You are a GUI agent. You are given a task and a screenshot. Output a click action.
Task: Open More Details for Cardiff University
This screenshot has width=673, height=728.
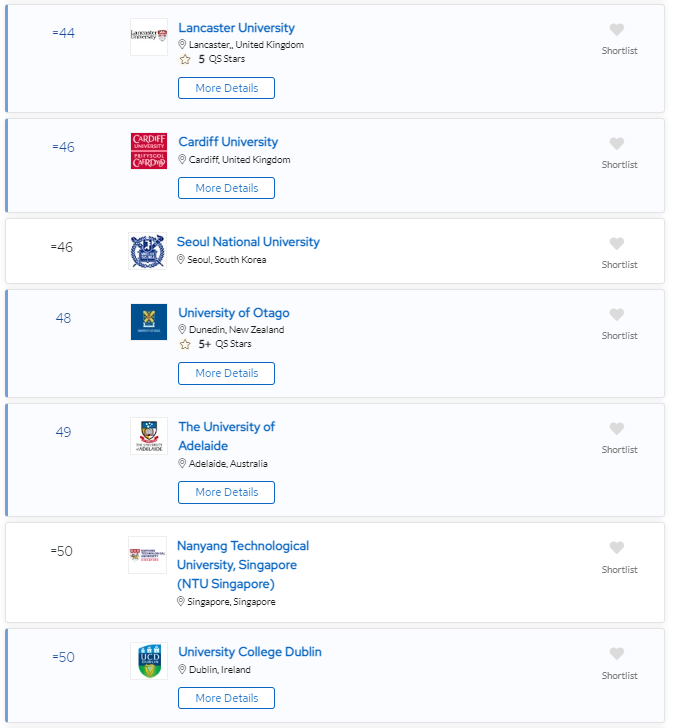(226, 188)
